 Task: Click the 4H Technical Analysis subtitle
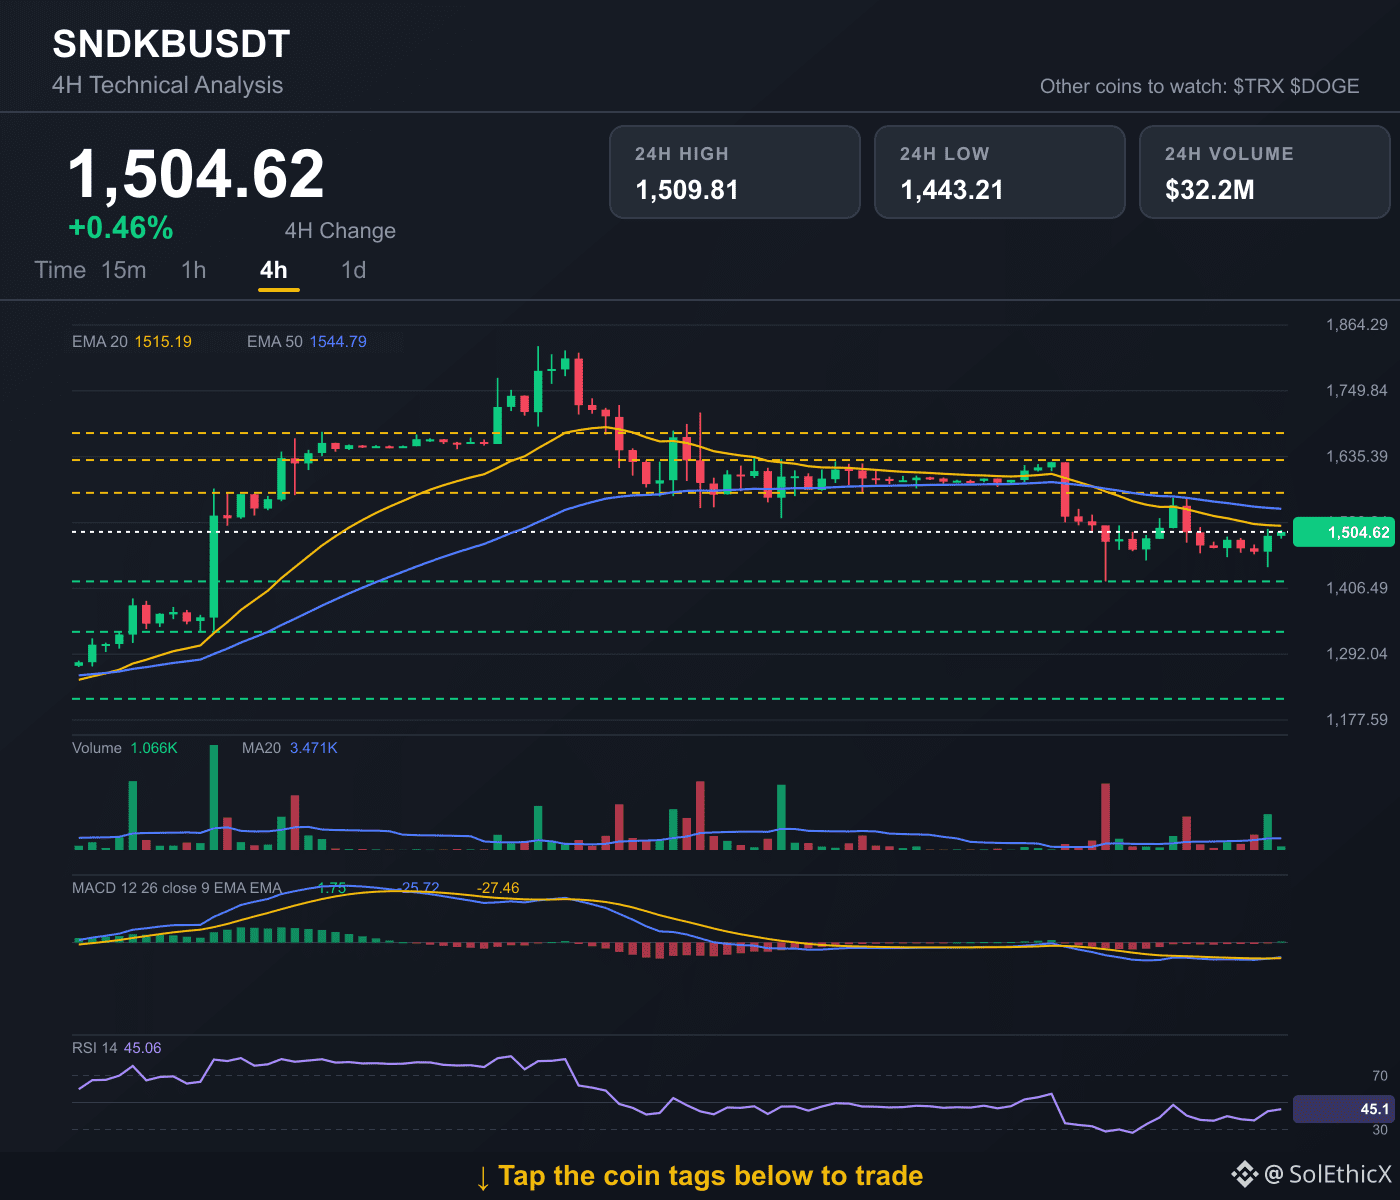[167, 85]
